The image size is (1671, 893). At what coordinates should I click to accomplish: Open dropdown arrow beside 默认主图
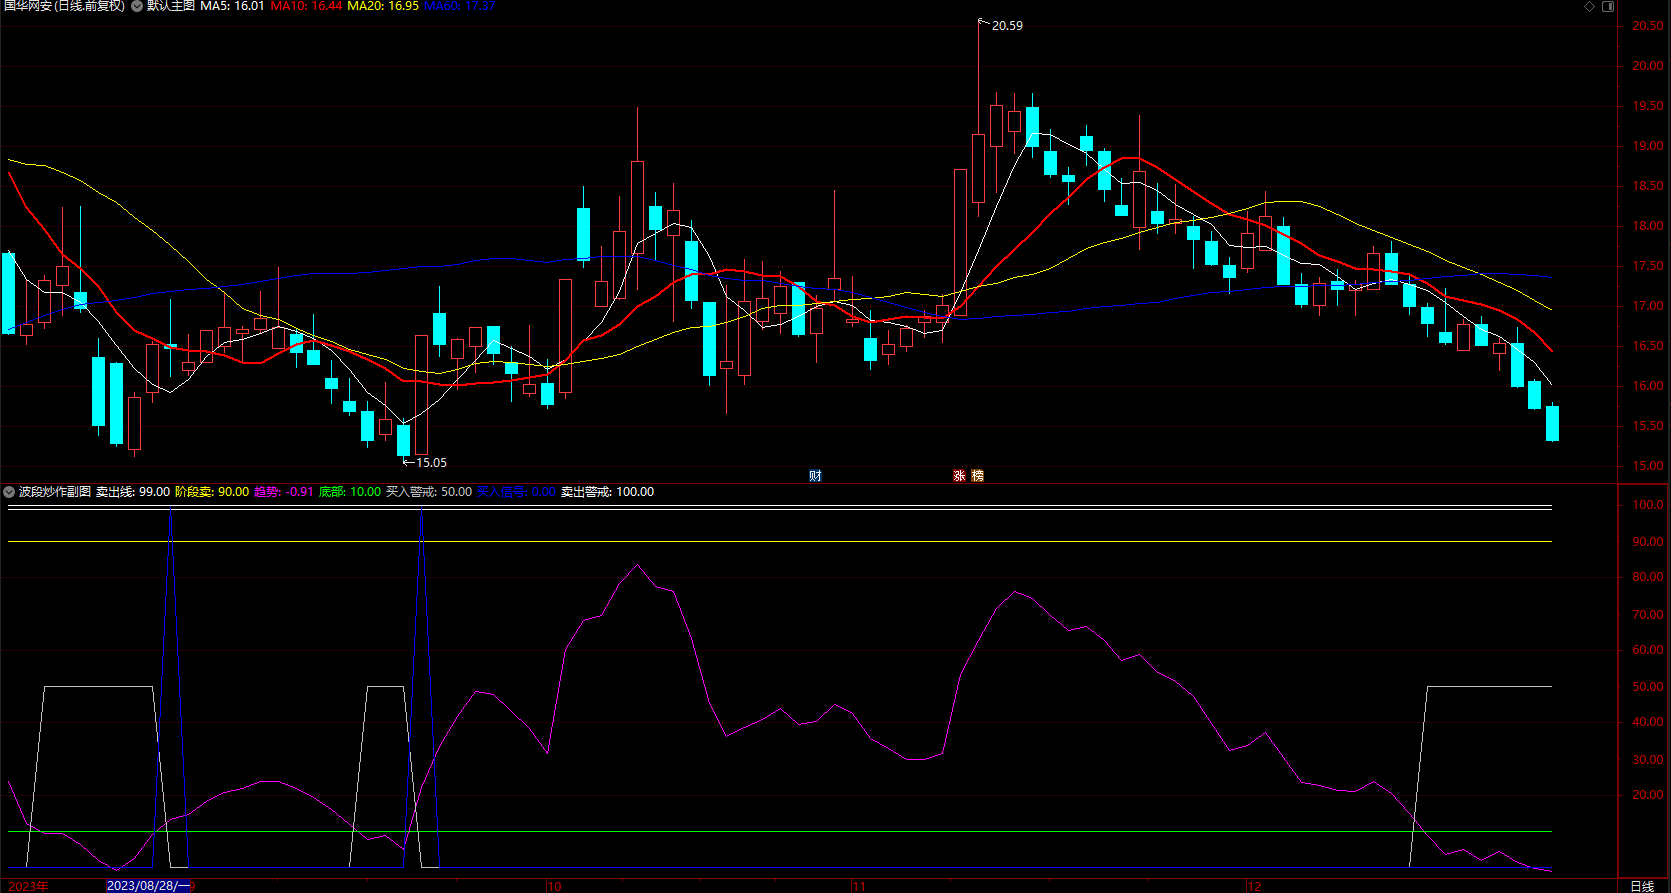tap(137, 6)
